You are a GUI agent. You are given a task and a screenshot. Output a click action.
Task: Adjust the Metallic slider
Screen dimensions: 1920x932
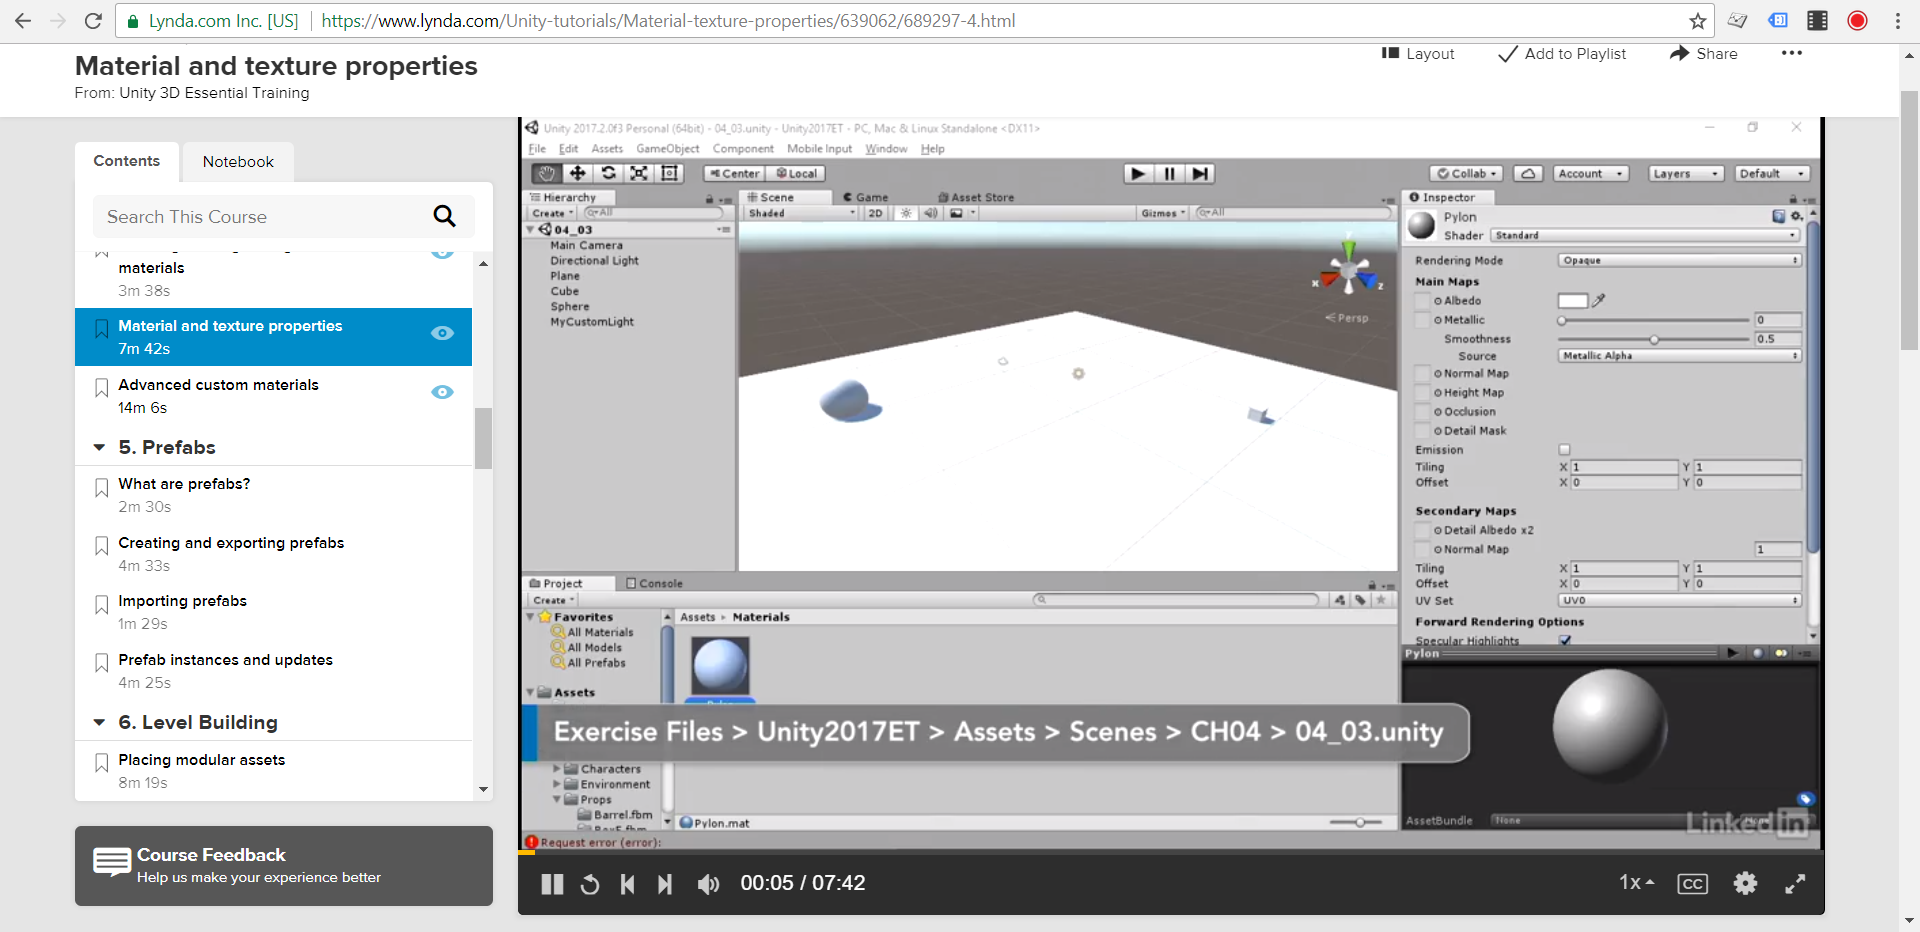tap(1654, 320)
